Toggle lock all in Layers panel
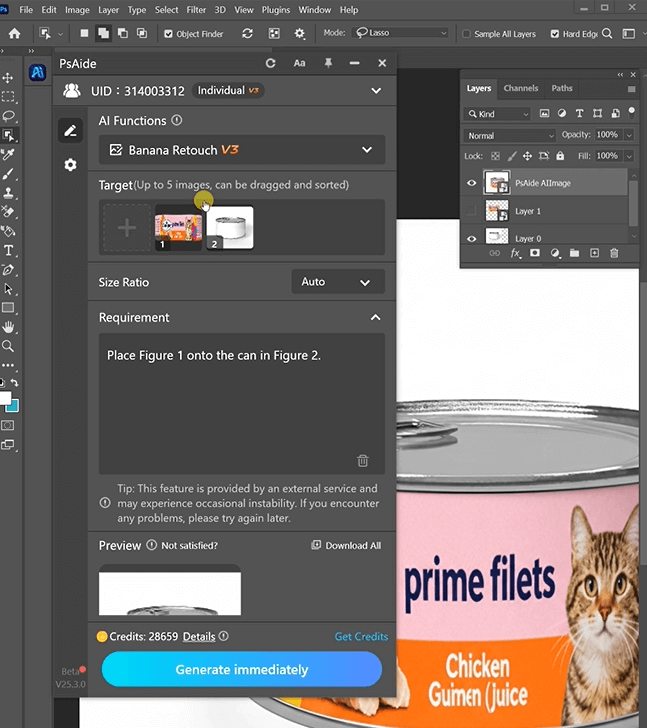 [560, 156]
